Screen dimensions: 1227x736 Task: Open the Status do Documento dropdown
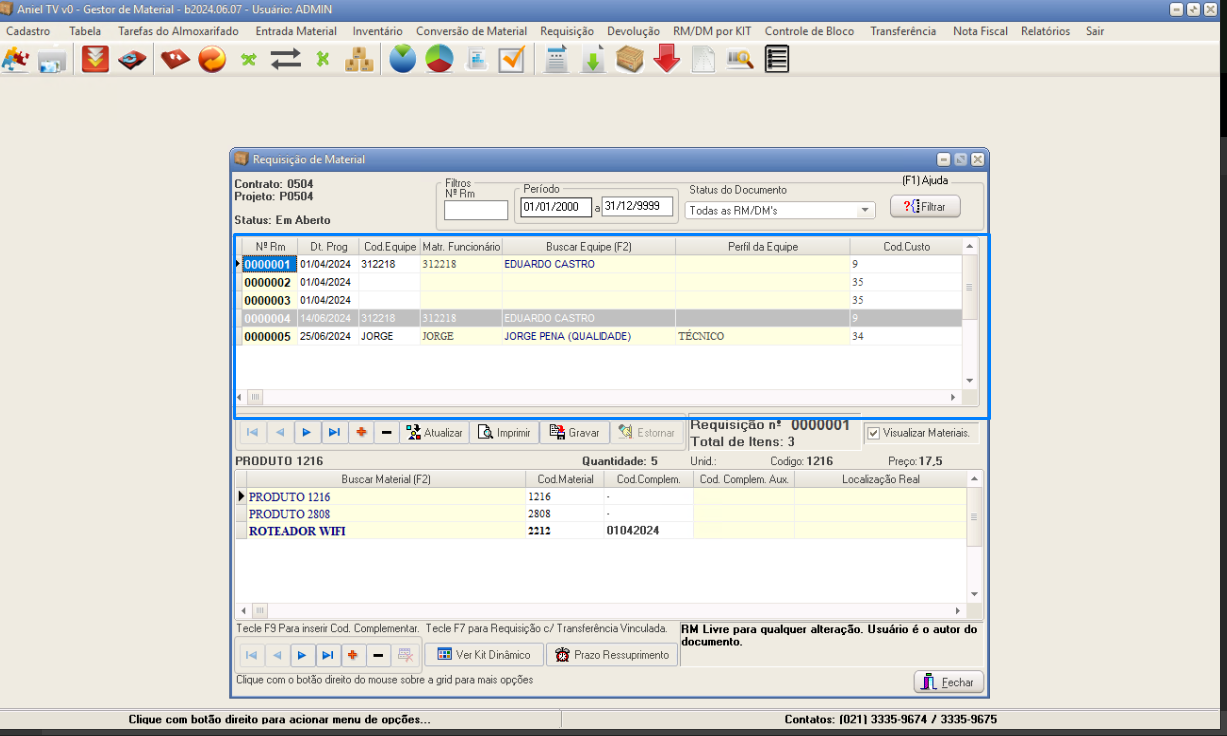point(864,210)
